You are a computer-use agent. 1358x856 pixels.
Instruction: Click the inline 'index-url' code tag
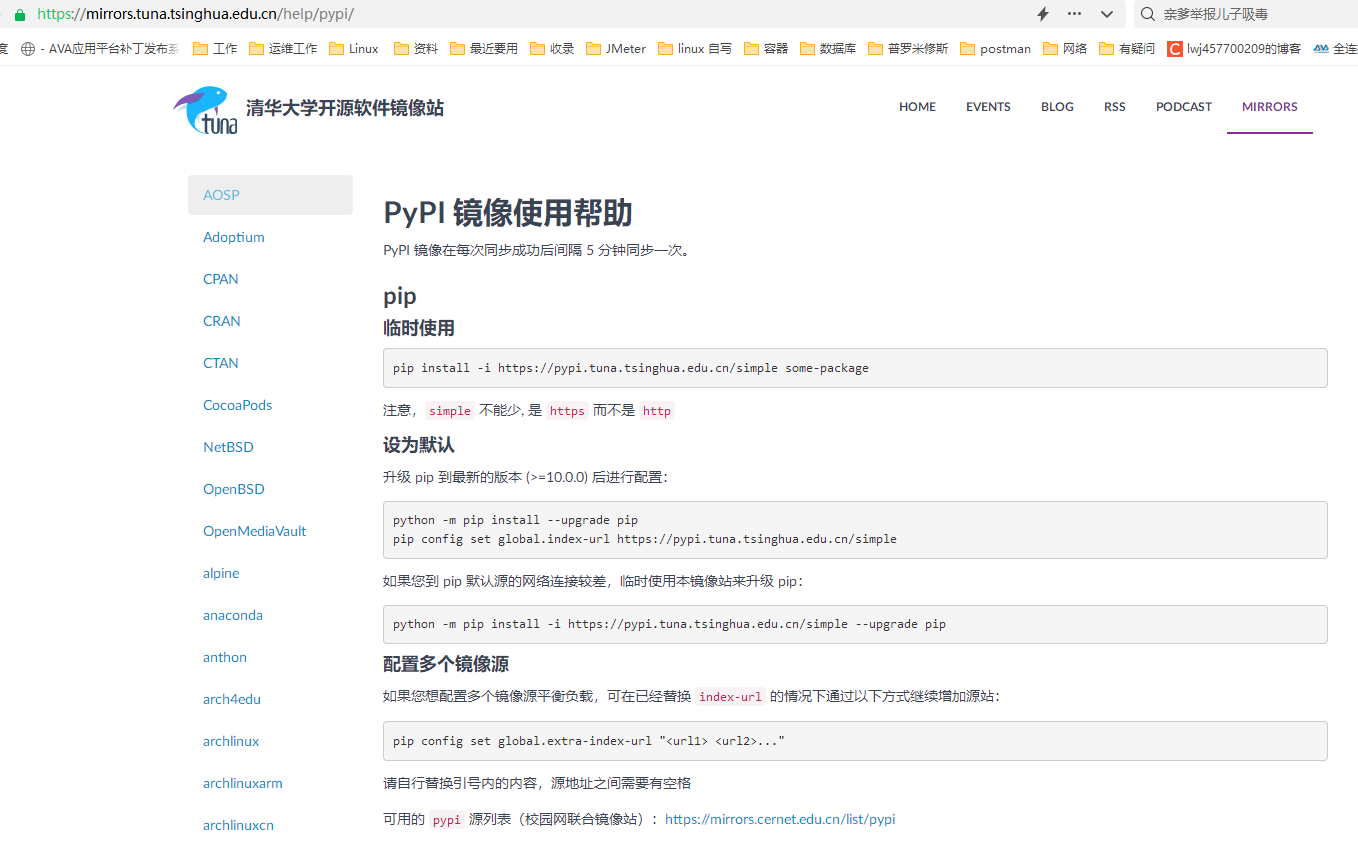(x=730, y=697)
